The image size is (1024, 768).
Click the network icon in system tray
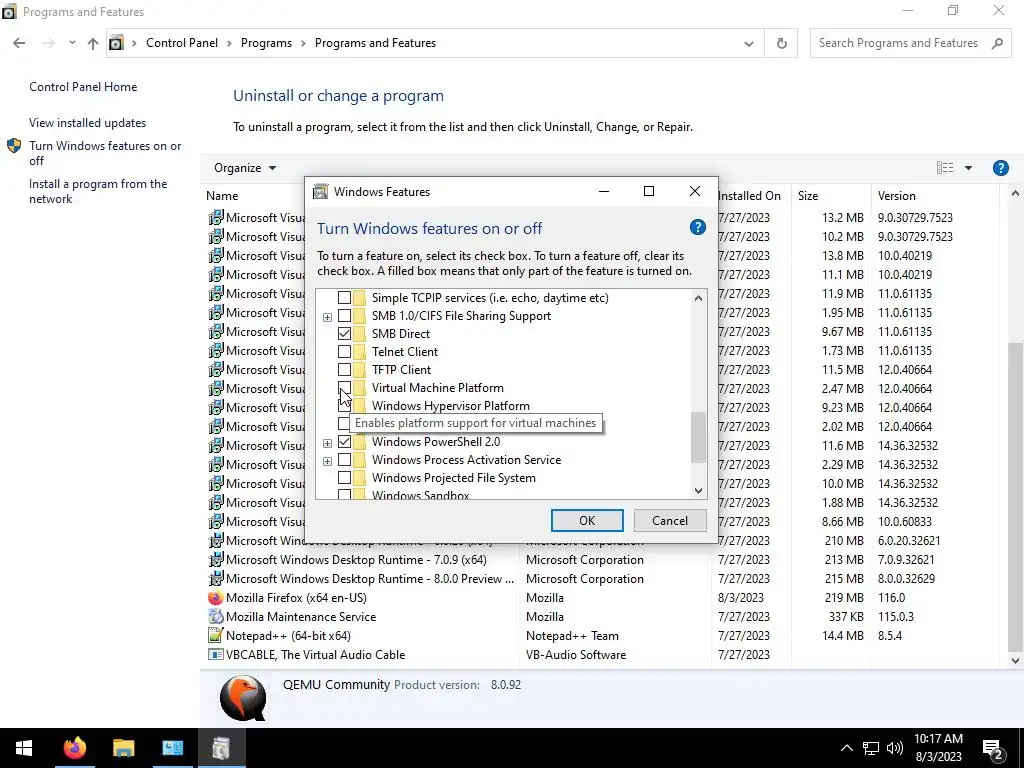click(871, 748)
